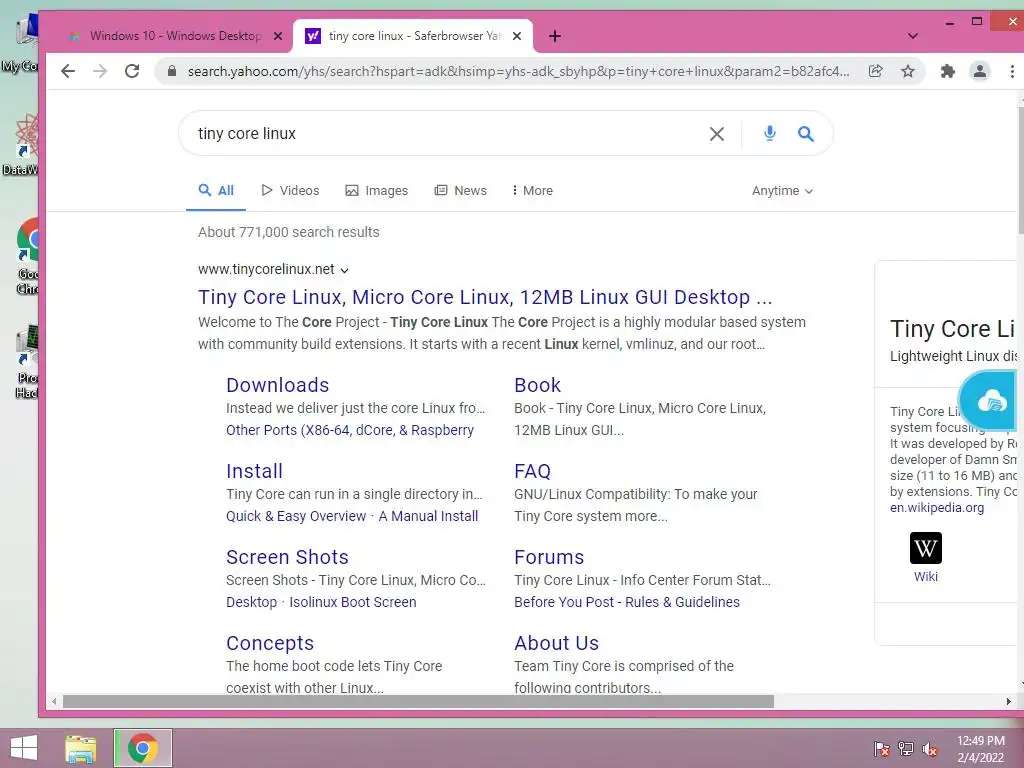Open the FAQ sitelink
The image size is (1024, 768).
(x=532, y=472)
